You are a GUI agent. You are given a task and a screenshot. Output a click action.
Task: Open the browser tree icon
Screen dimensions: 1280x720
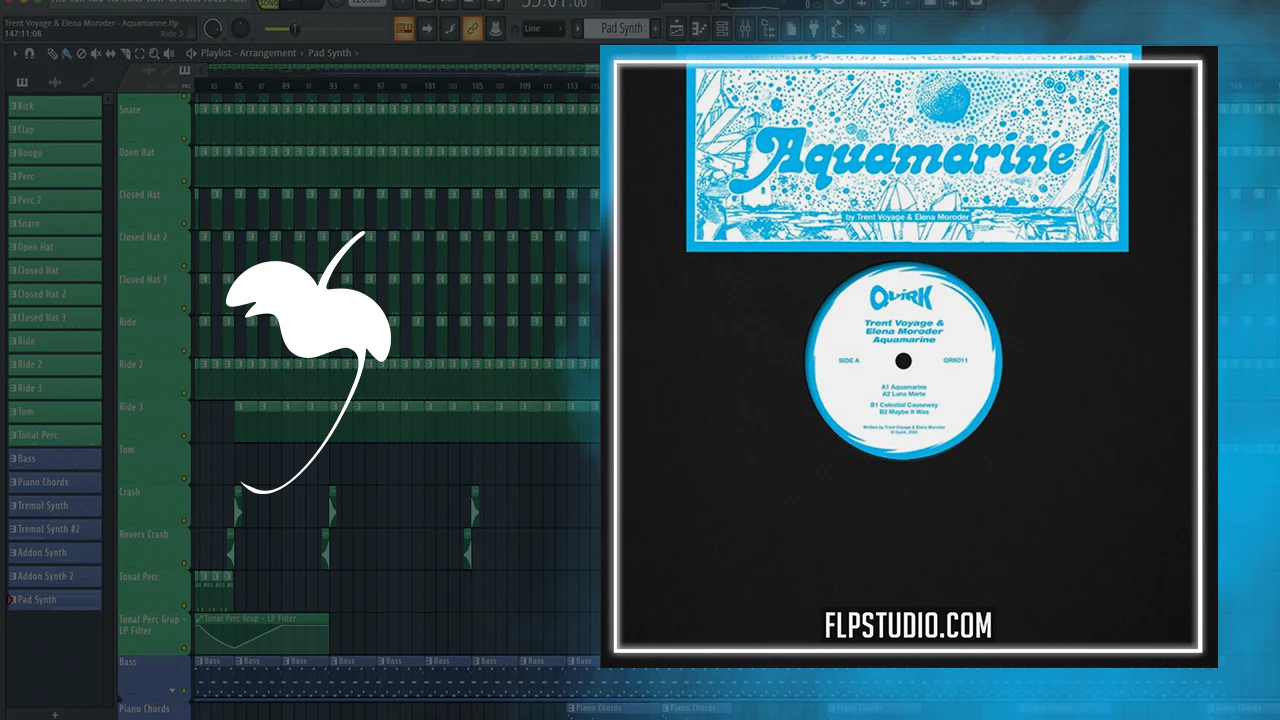pyautogui.click(x=768, y=29)
